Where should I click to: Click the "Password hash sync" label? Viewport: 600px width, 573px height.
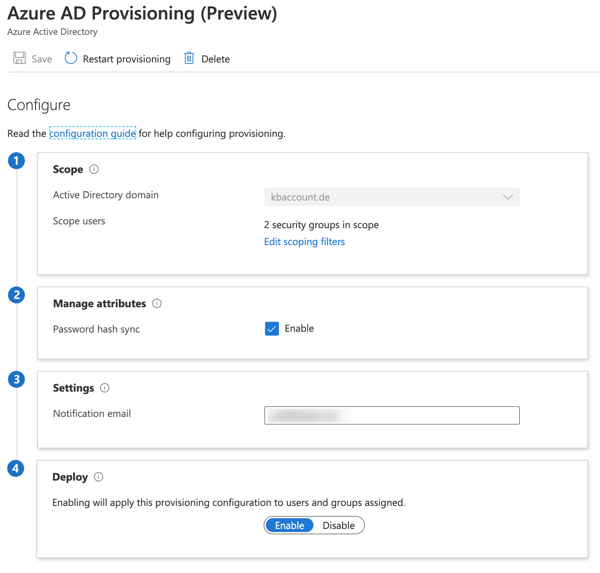click(x=96, y=329)
